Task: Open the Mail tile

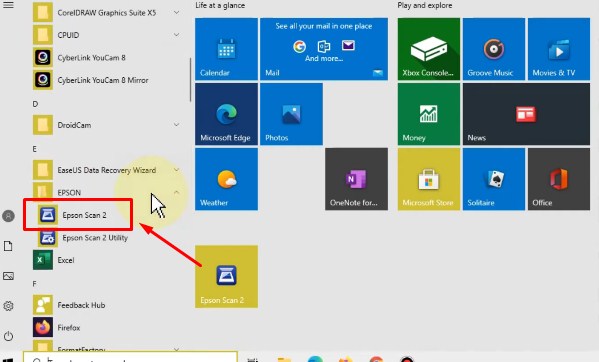Action: pos(324,49)
